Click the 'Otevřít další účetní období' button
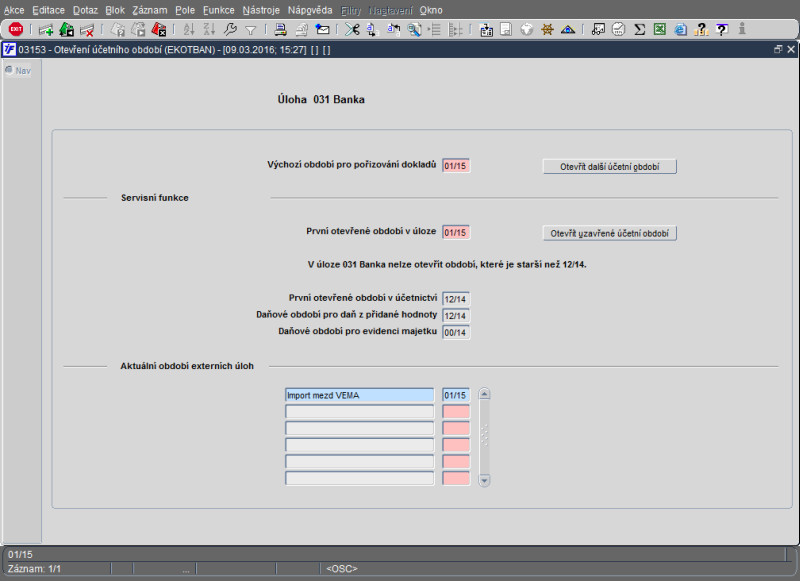800x581 pixels. click(610, 167)
